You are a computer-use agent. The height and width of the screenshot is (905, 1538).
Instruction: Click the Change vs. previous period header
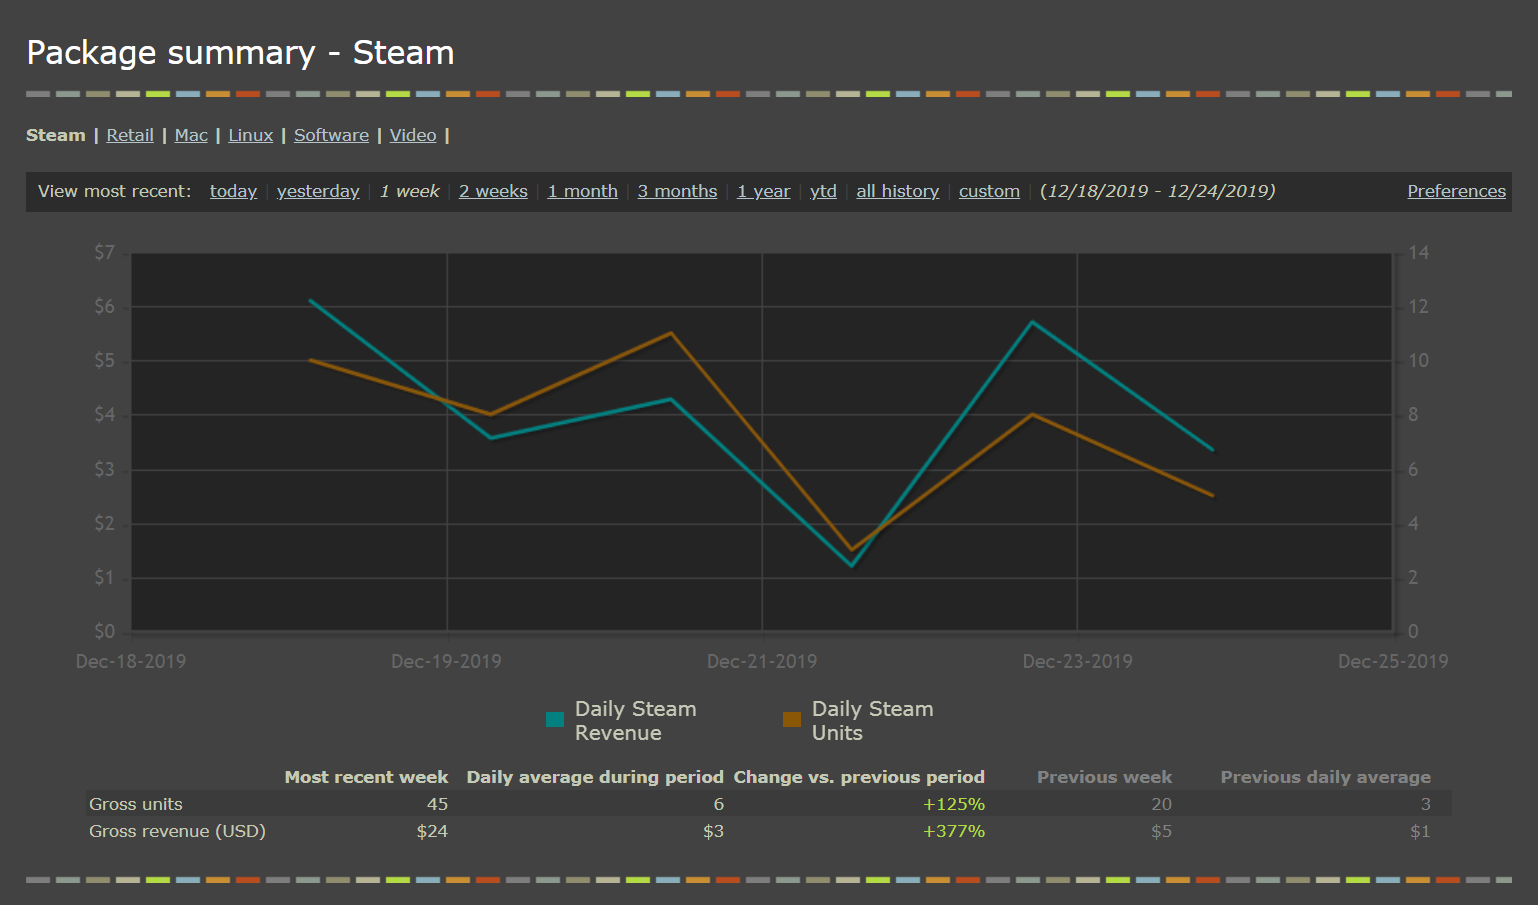[859, 777]
